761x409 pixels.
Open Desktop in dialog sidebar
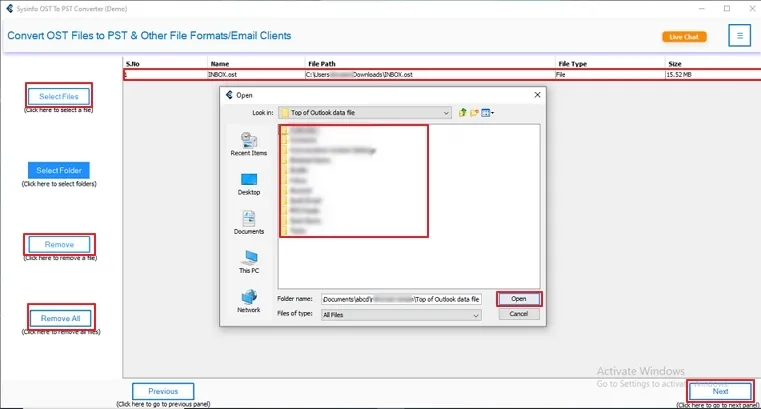tap(248, 184)
